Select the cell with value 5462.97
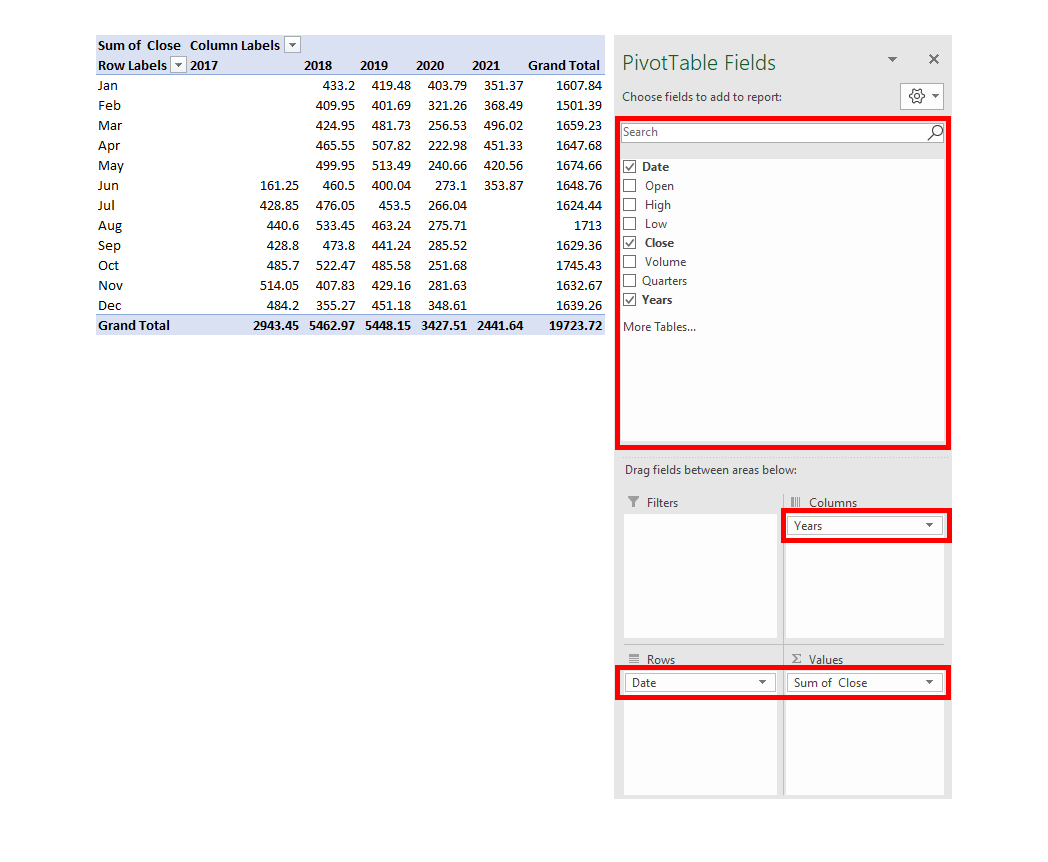The image size is (1048, 862). coord(332,325)
